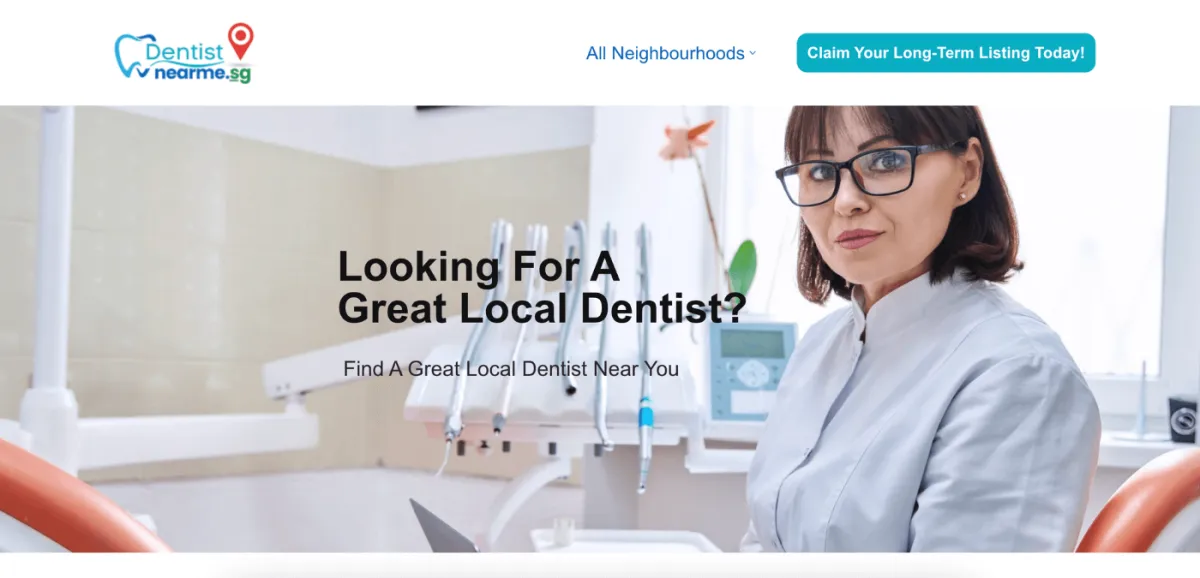Viewport: 1200px width, 578px height.
Task: Click the "Great Local Dentist?" headline line
Action: tap(542, 309)
